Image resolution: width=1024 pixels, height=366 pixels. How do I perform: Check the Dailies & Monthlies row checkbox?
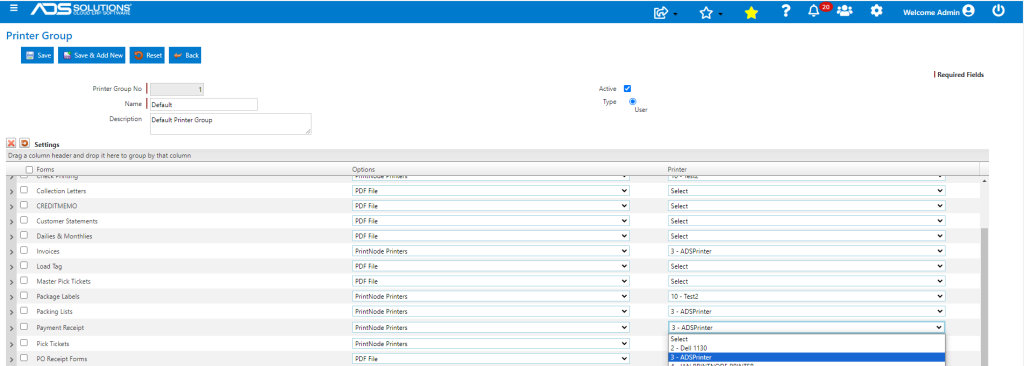coord(24,235)
